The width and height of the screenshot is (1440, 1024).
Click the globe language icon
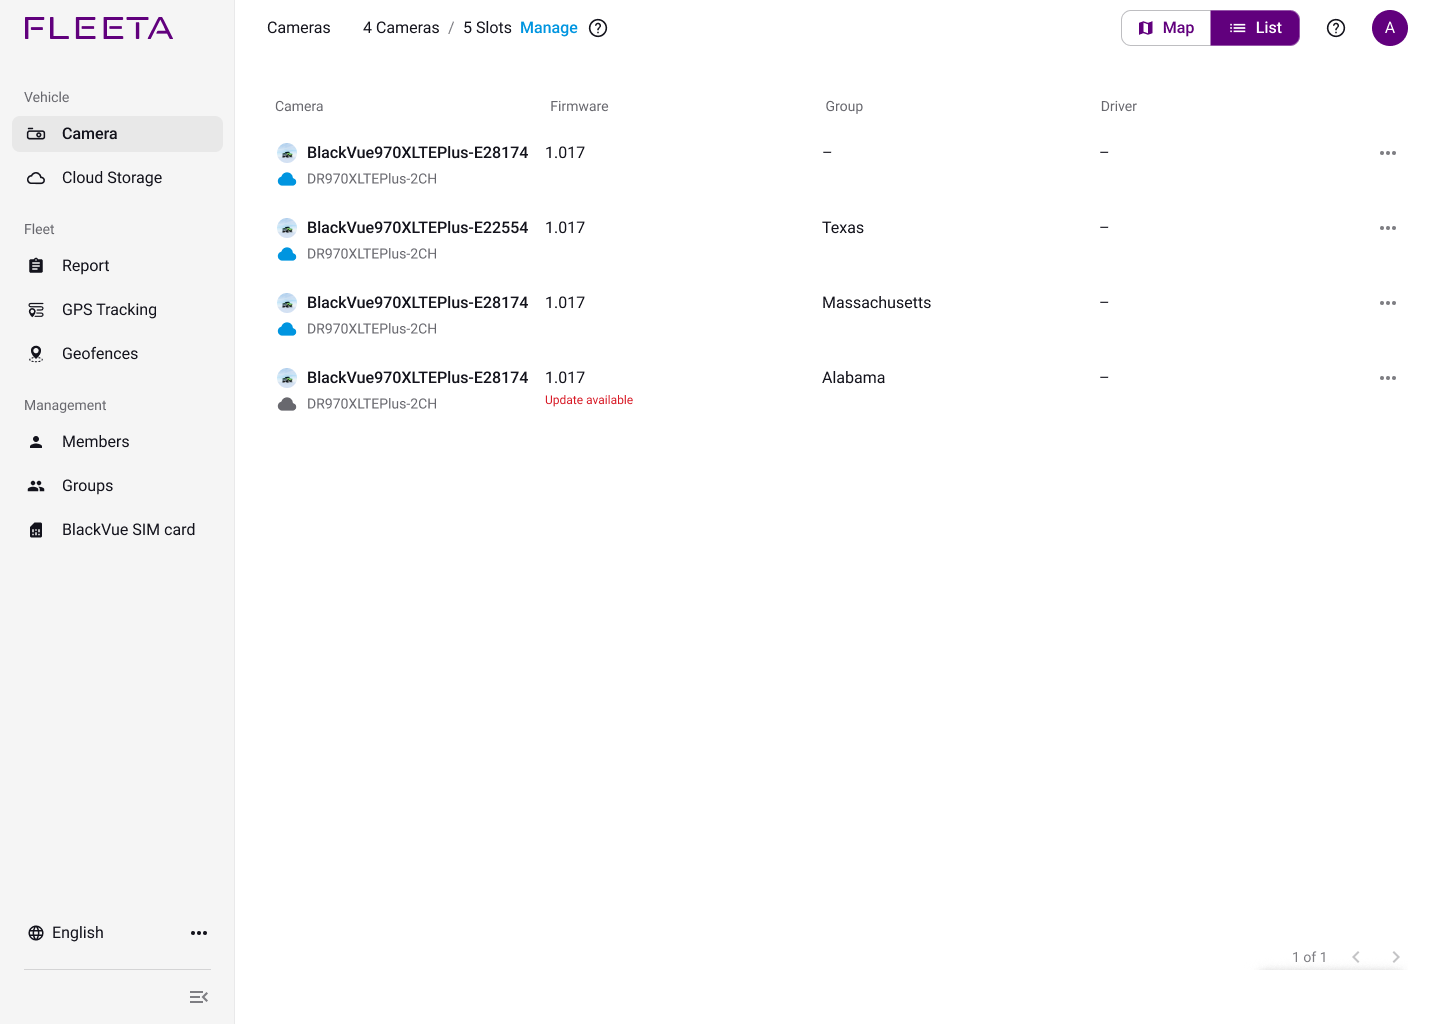[36, 933]
